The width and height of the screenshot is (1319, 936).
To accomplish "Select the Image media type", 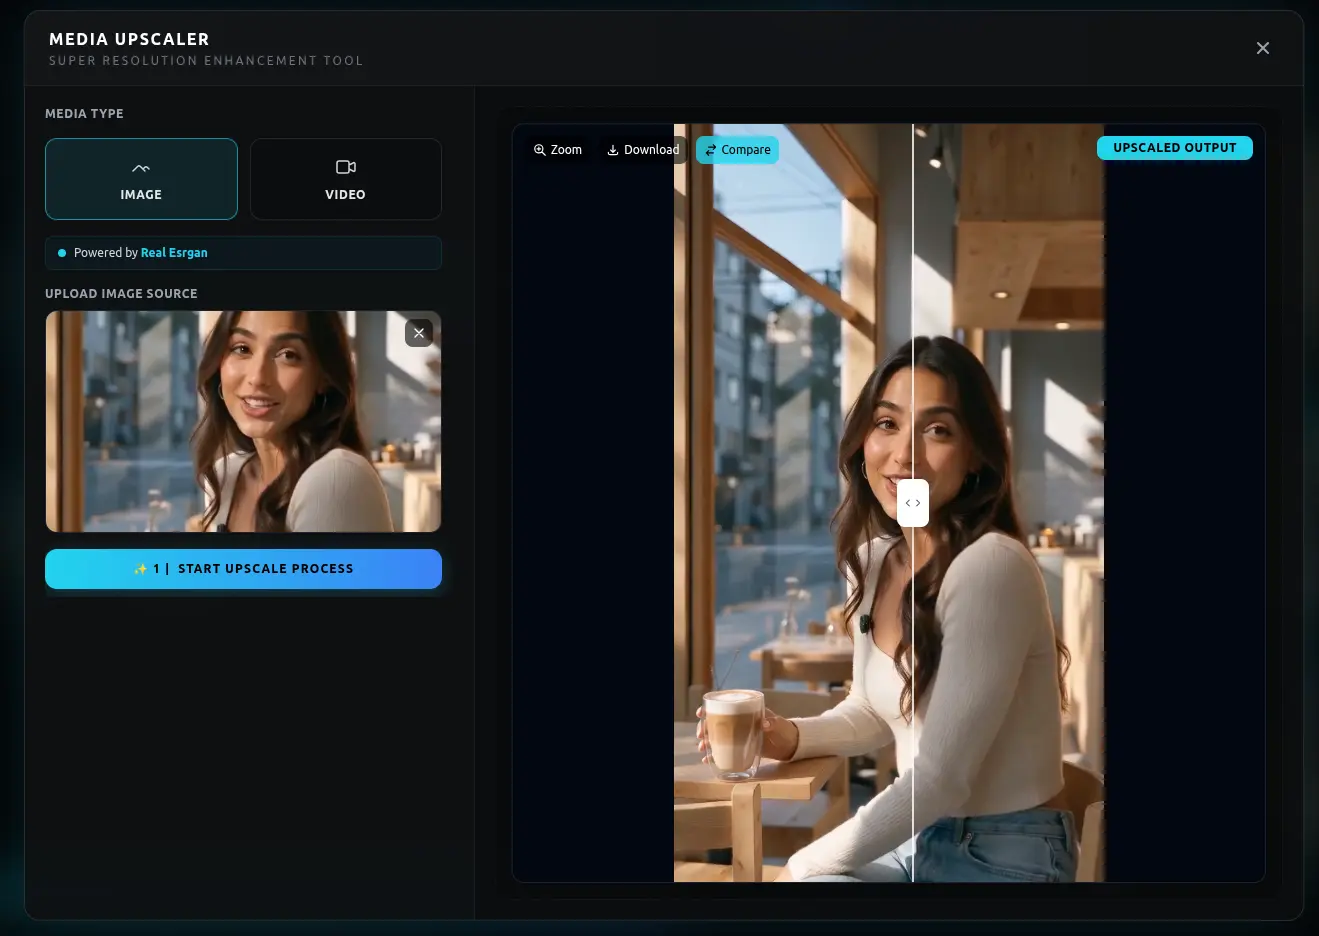I will click(141, 179).
